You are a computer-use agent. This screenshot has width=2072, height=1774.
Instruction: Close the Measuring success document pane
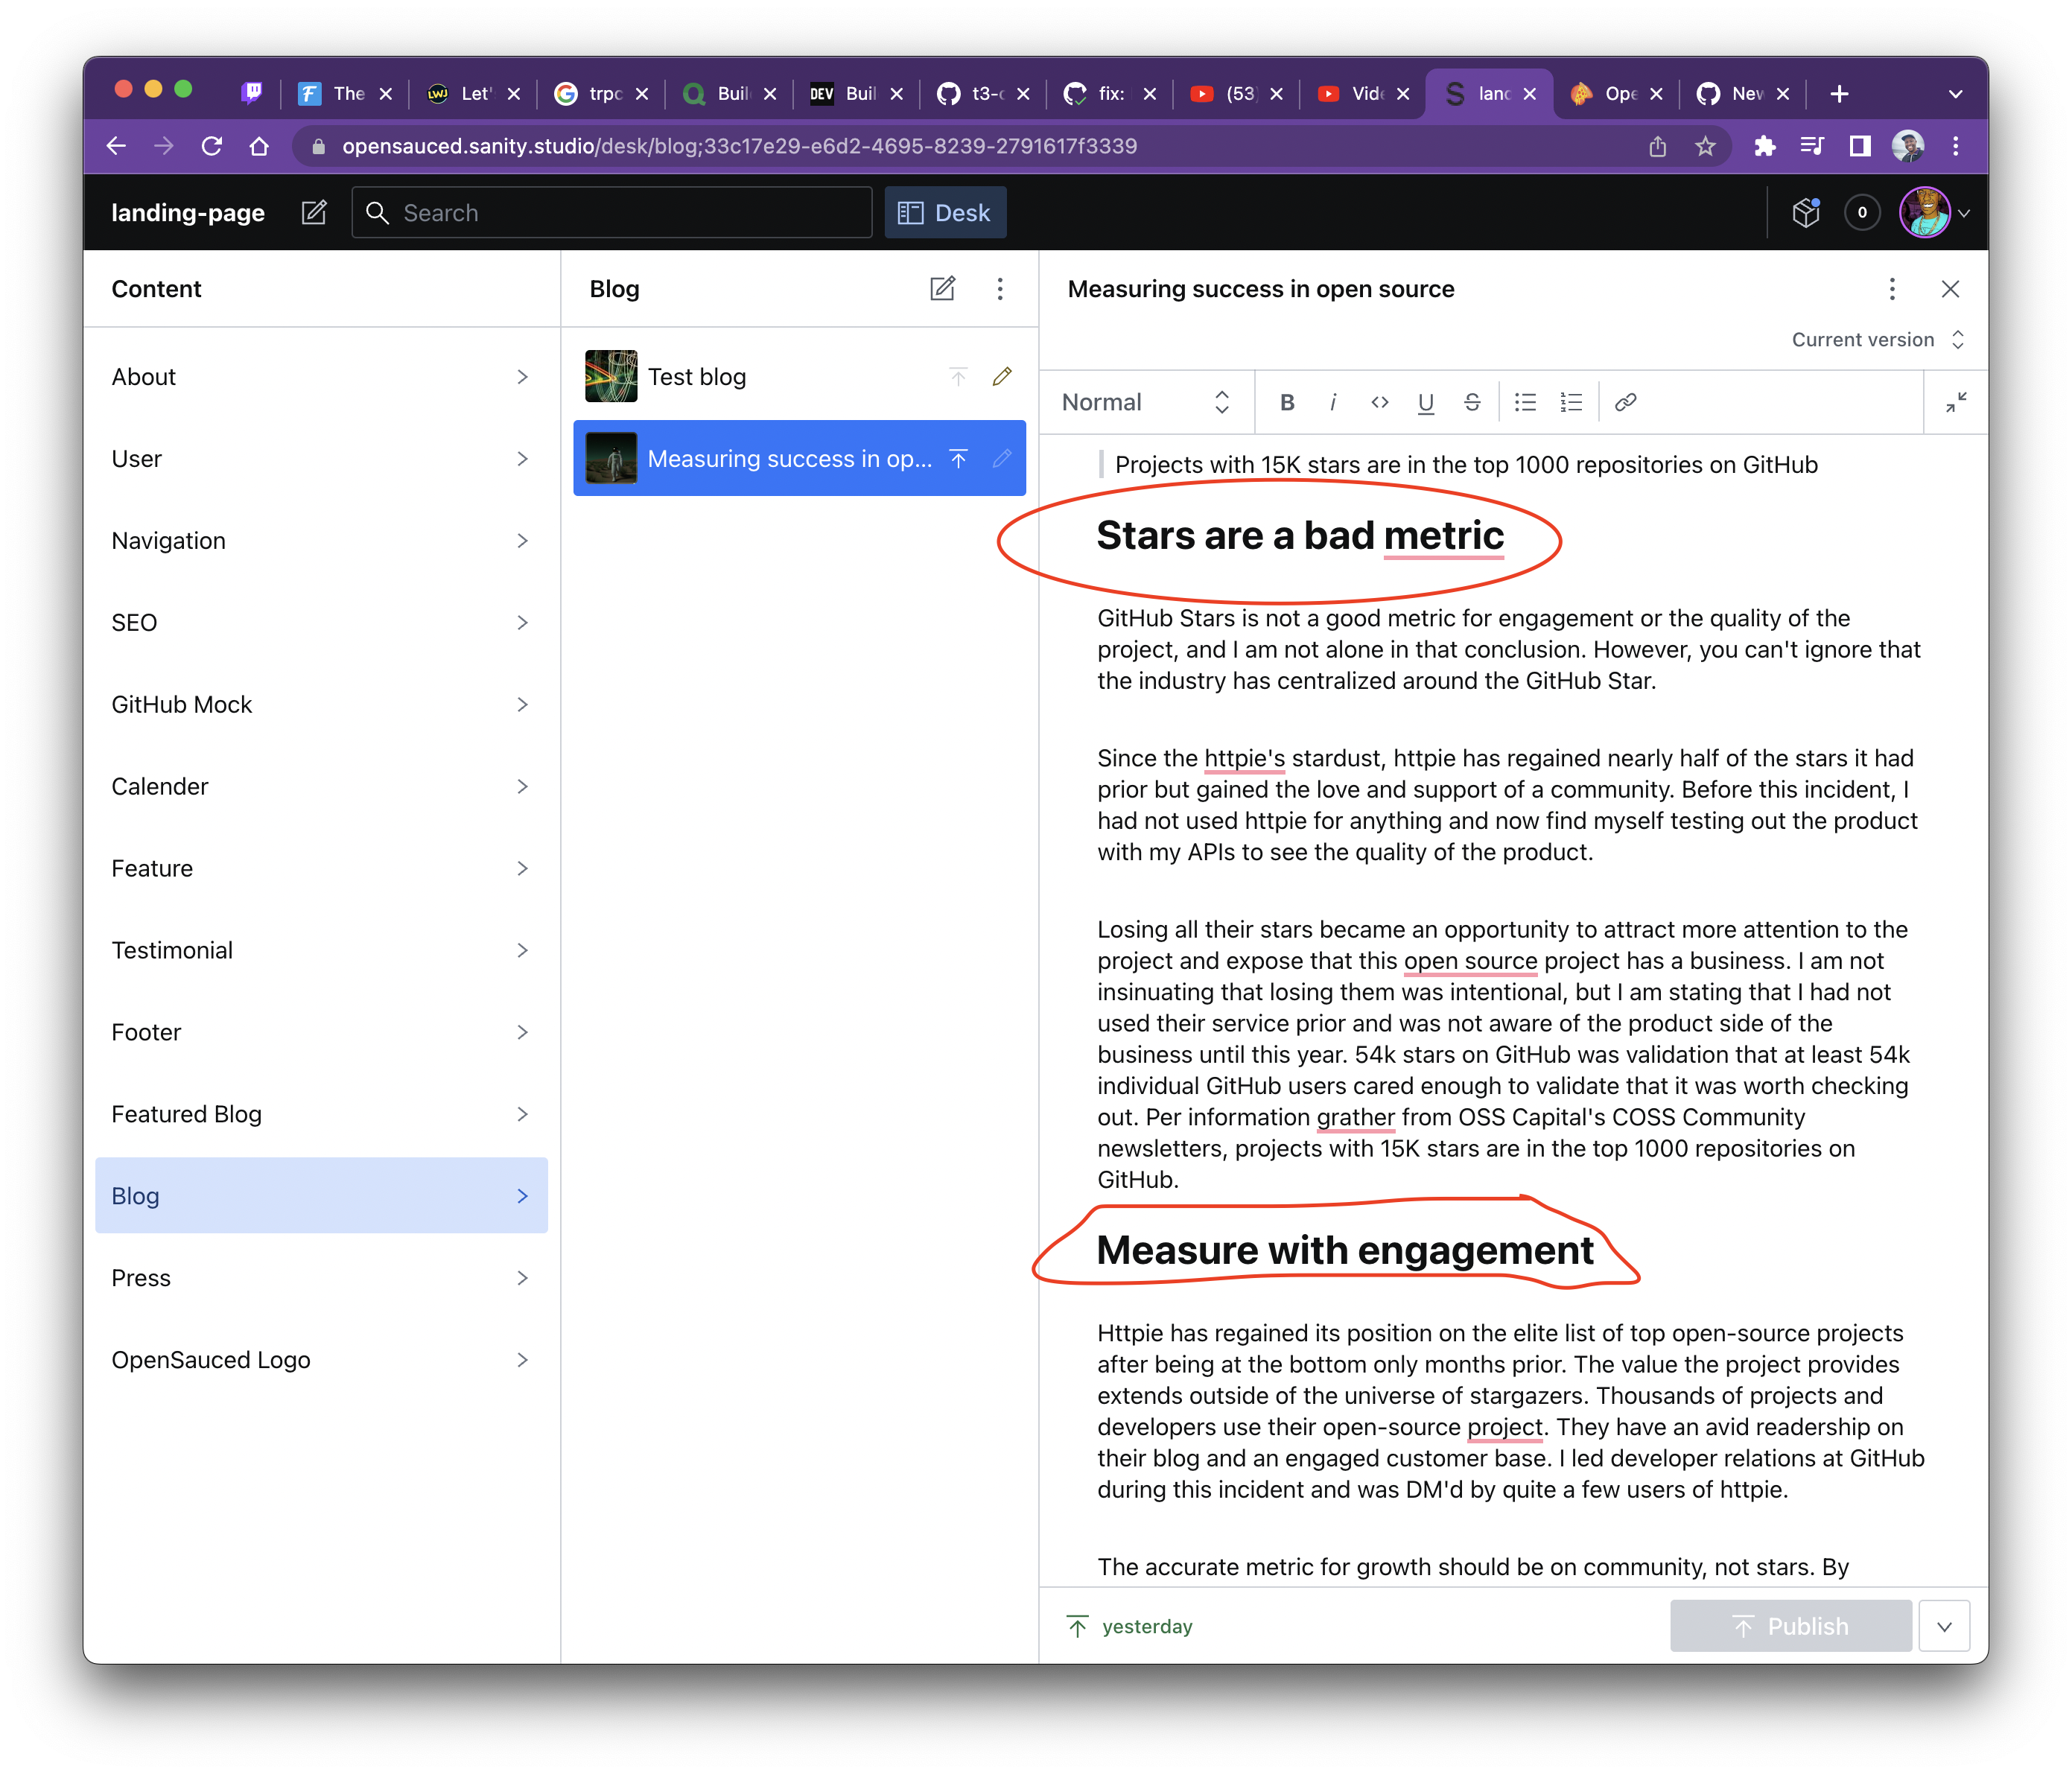click(1950, 289)
